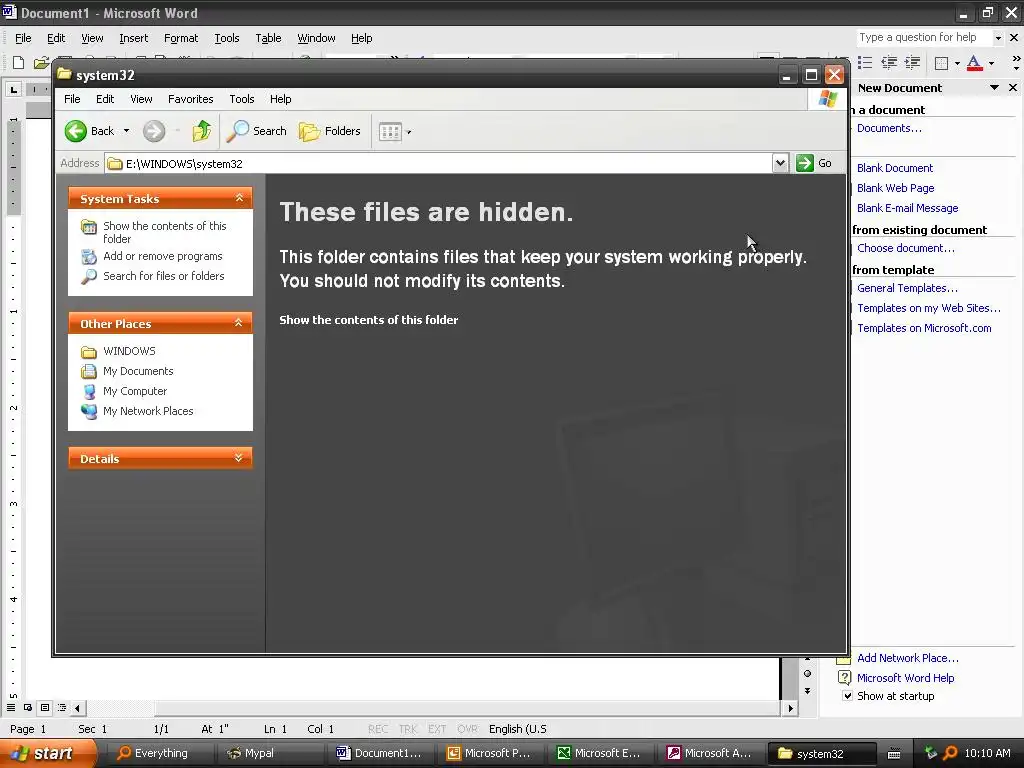The image size is (1024, 768).
Task: Click the Go button next to Address
Action: tap(814, 163)
